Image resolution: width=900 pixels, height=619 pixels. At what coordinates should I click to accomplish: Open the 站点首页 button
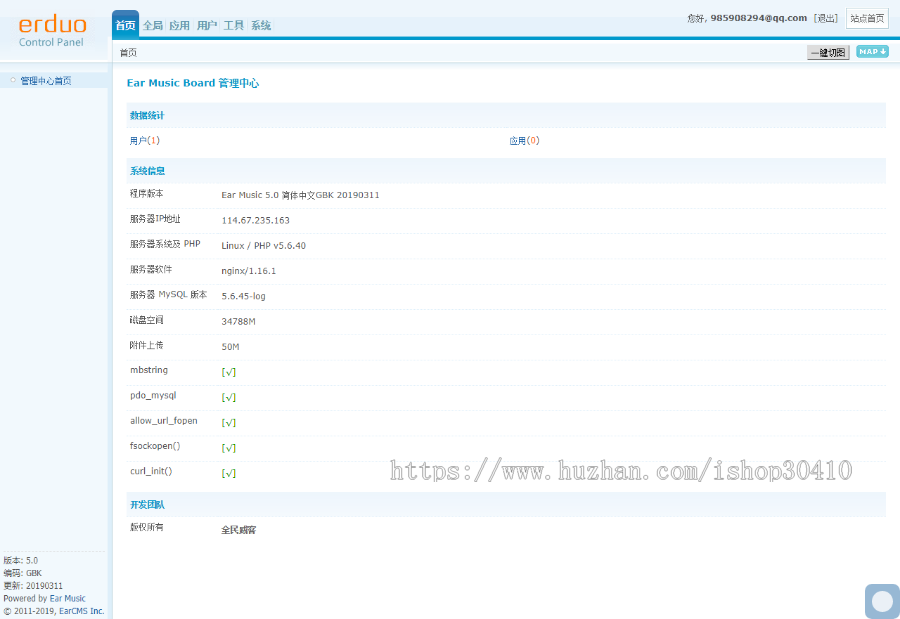[867, 18]
